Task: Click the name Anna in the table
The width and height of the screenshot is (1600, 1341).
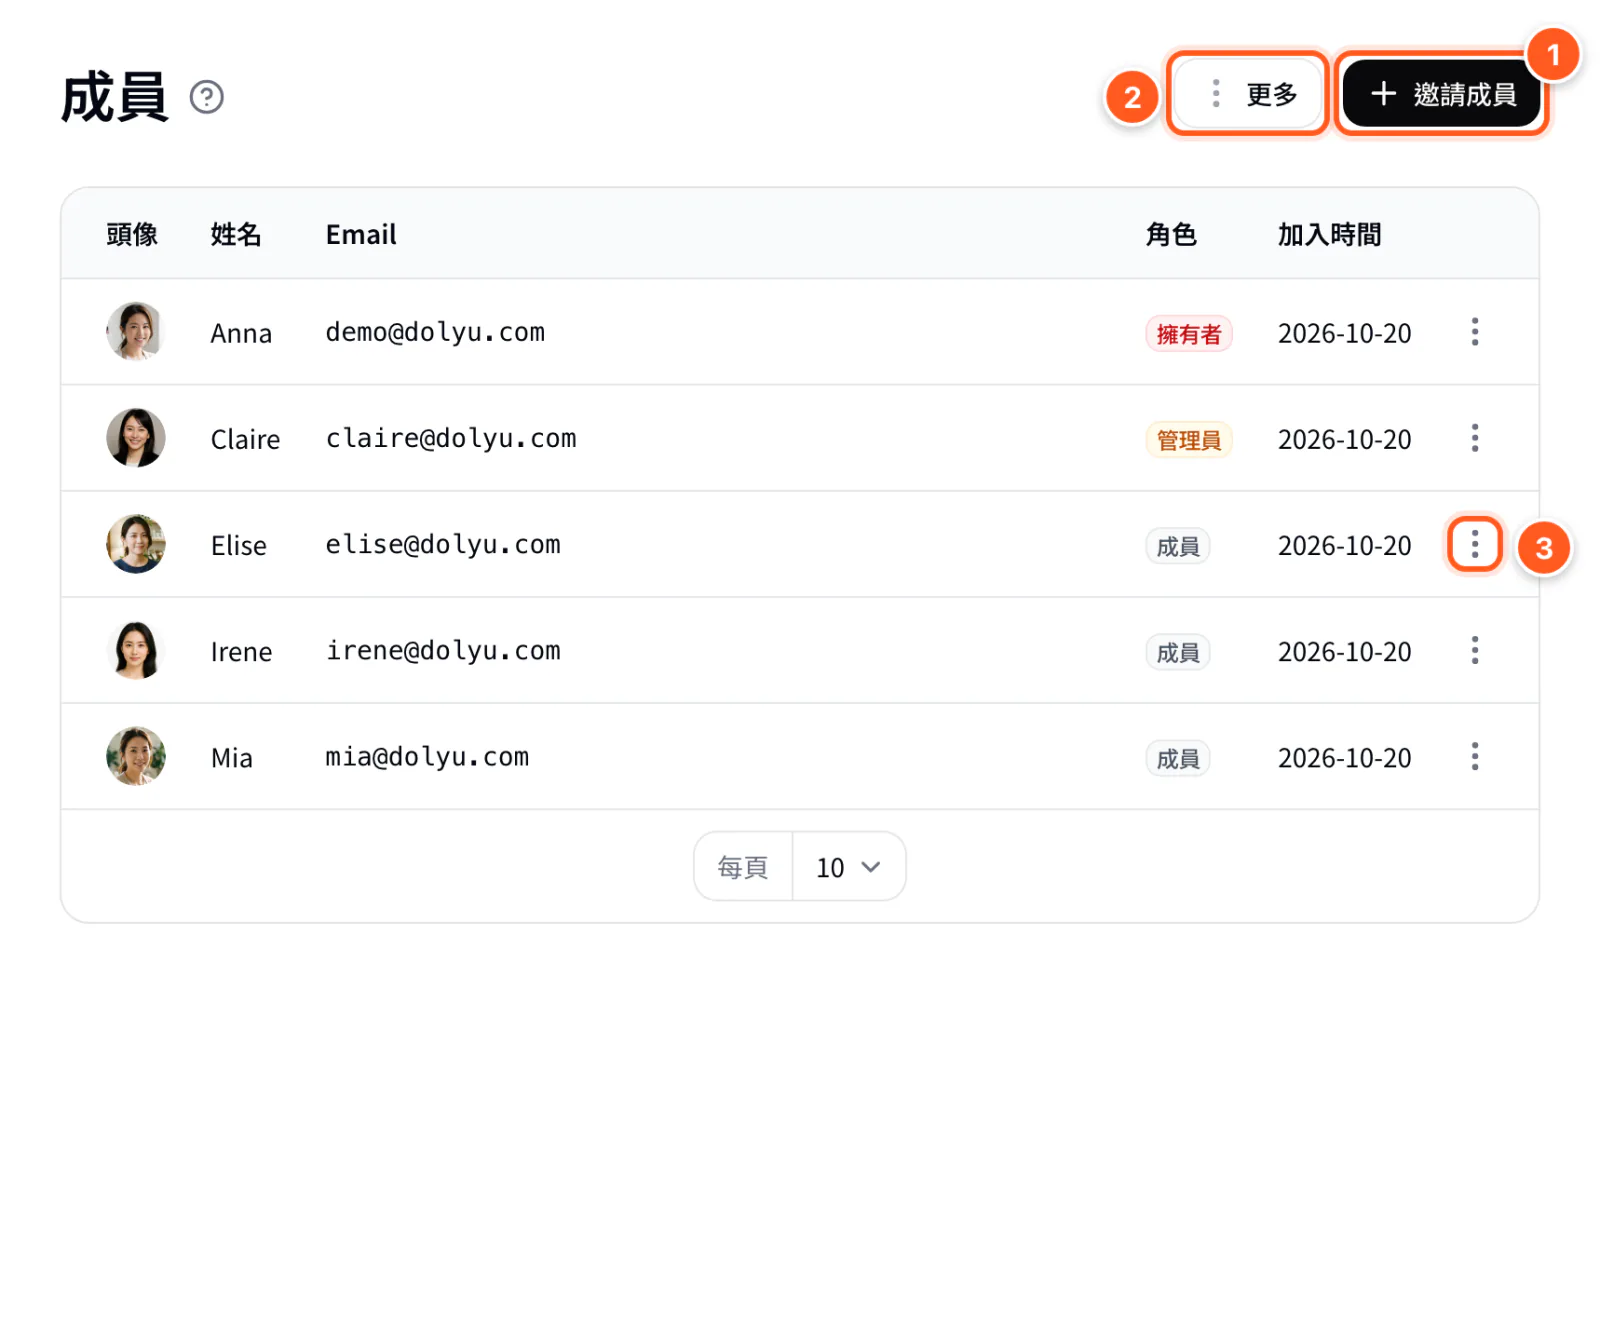Action: 241,333
